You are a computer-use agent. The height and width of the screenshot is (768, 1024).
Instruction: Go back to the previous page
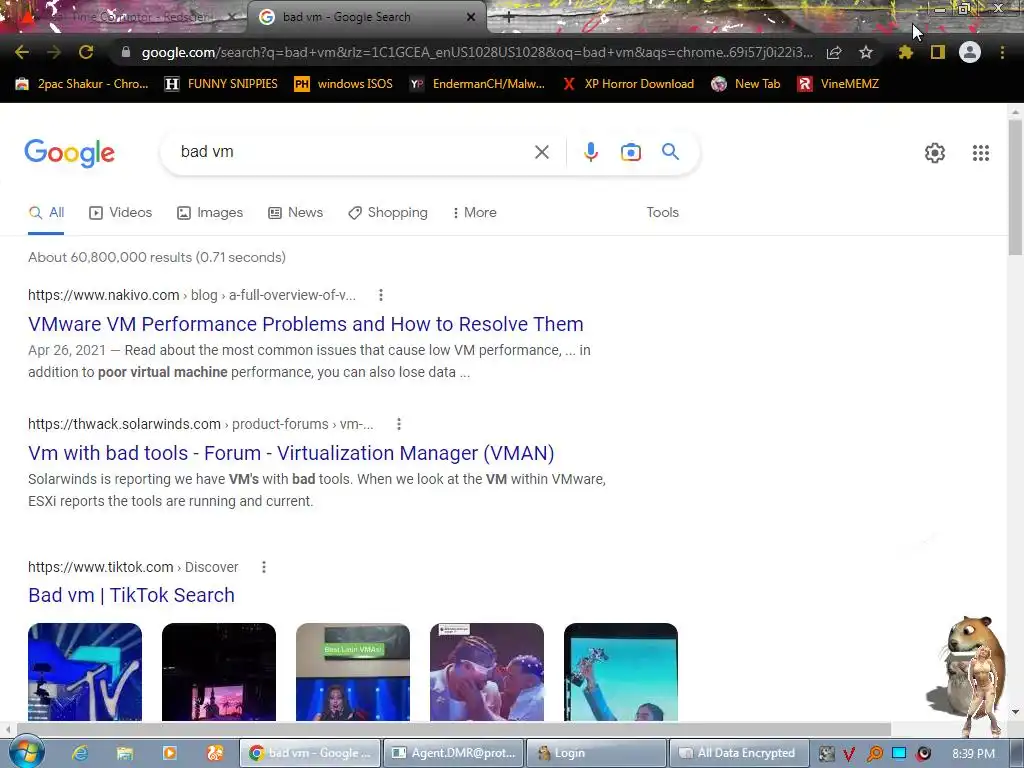21,52
